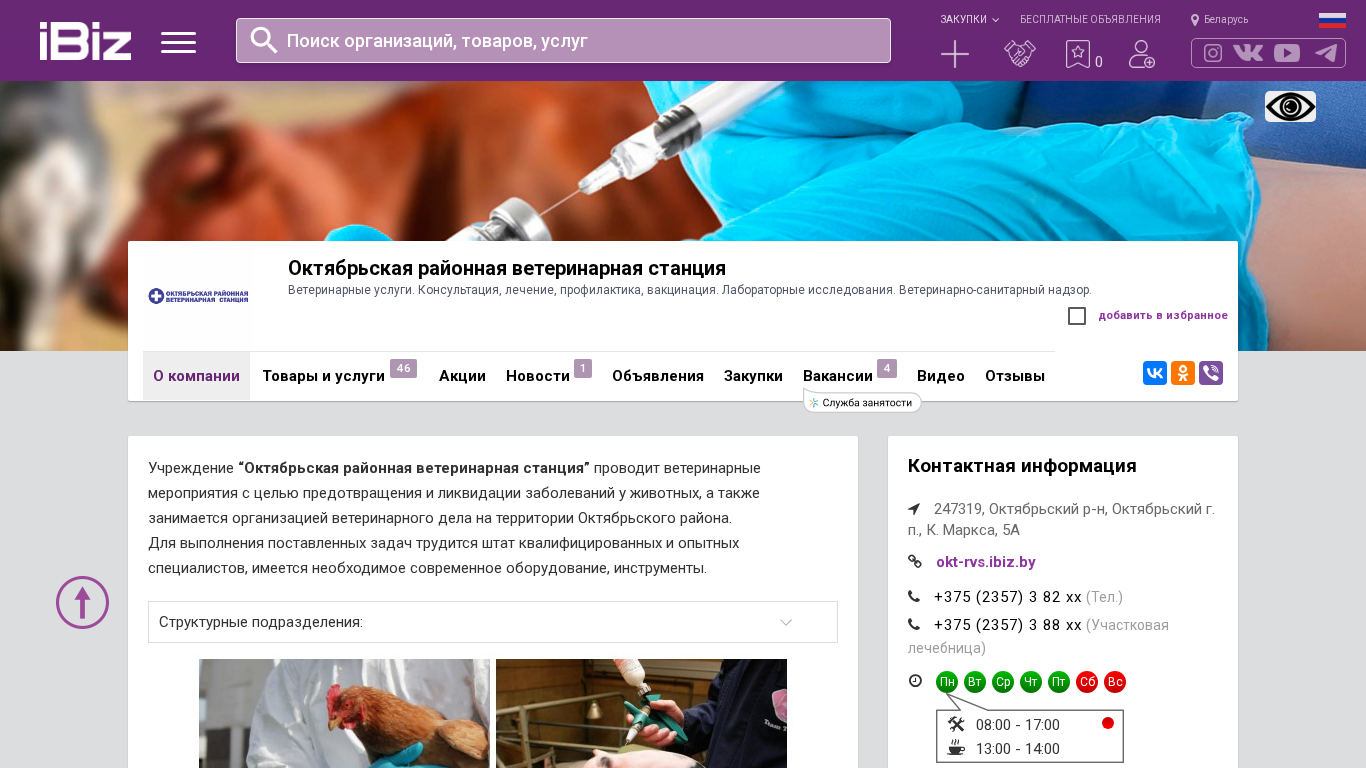Screen dimensions: 1366x768
Task: Open the hamburger menu icon
Action: [x=178, y=42]
